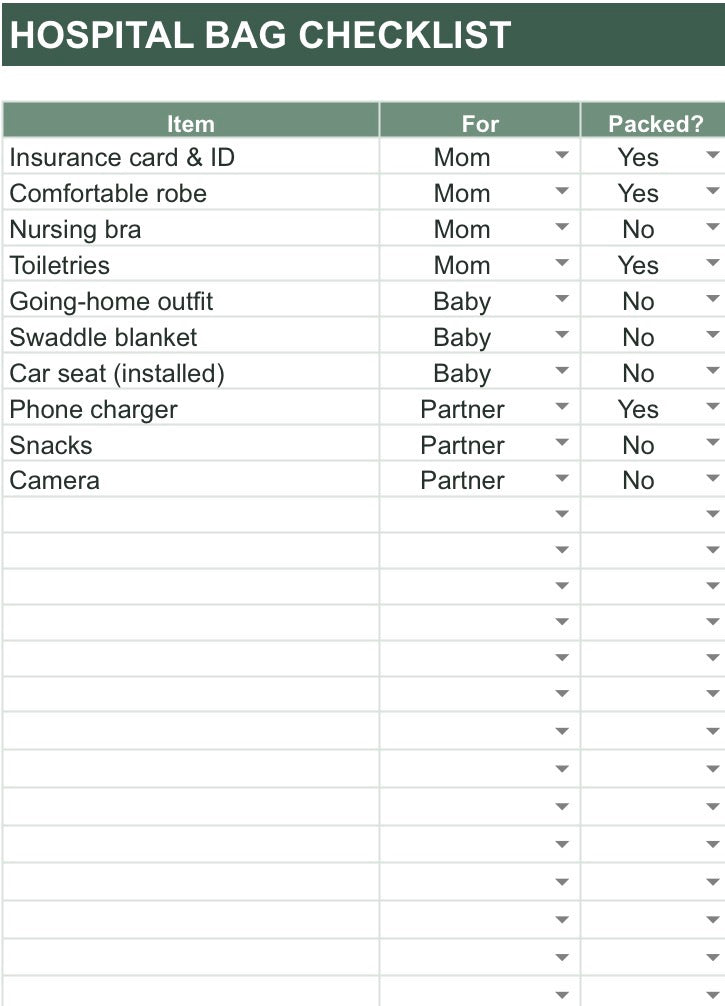Open the Packed dropdown for Toiletries
This screenshot has width=725, height=1006.
[x=712, y=262]
